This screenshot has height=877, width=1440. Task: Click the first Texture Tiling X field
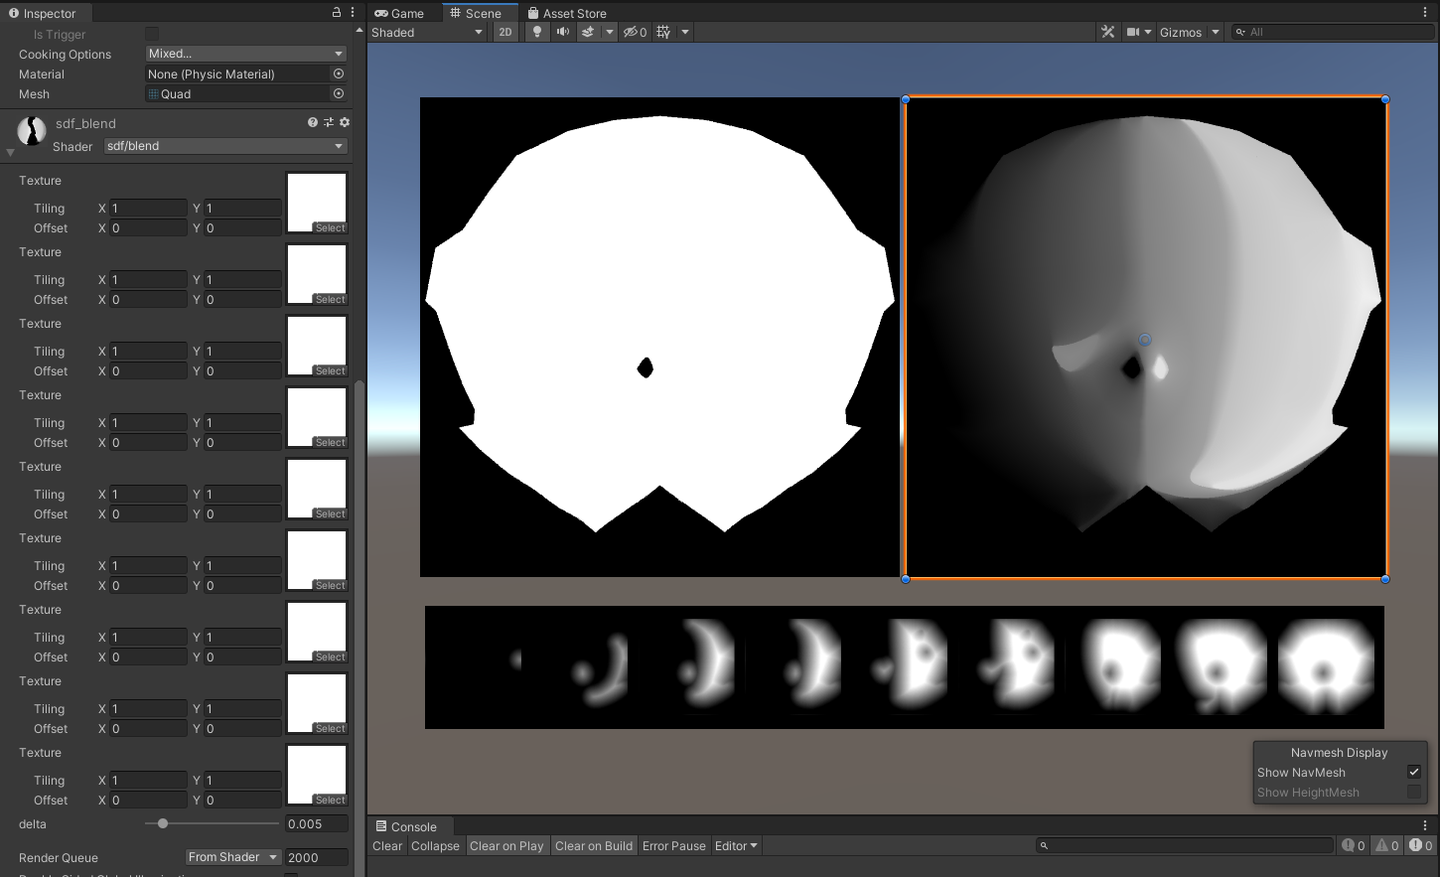[148, 208]
